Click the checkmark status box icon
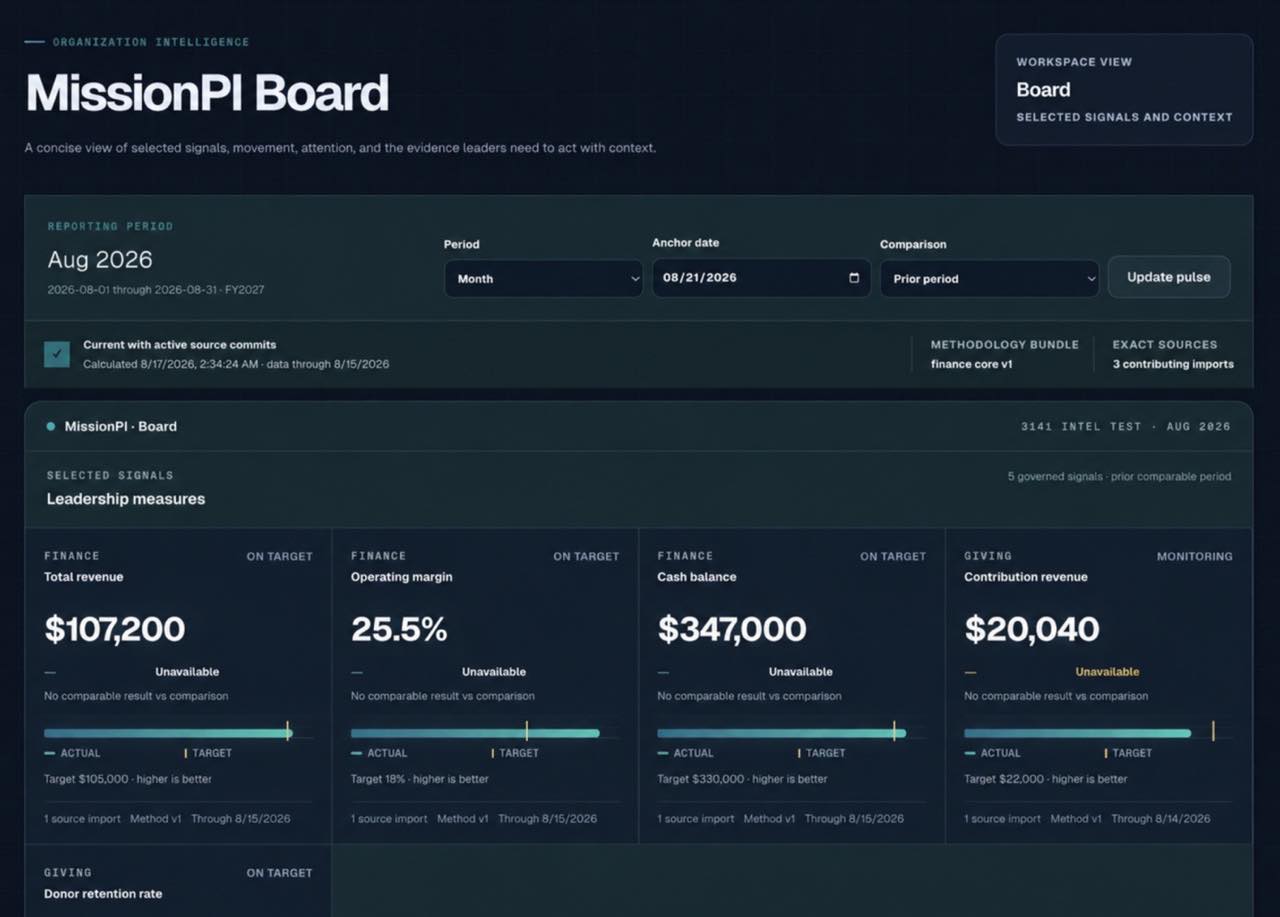Image resolution: width=1280 pixels, height=917 pixels. click(57, 354)
